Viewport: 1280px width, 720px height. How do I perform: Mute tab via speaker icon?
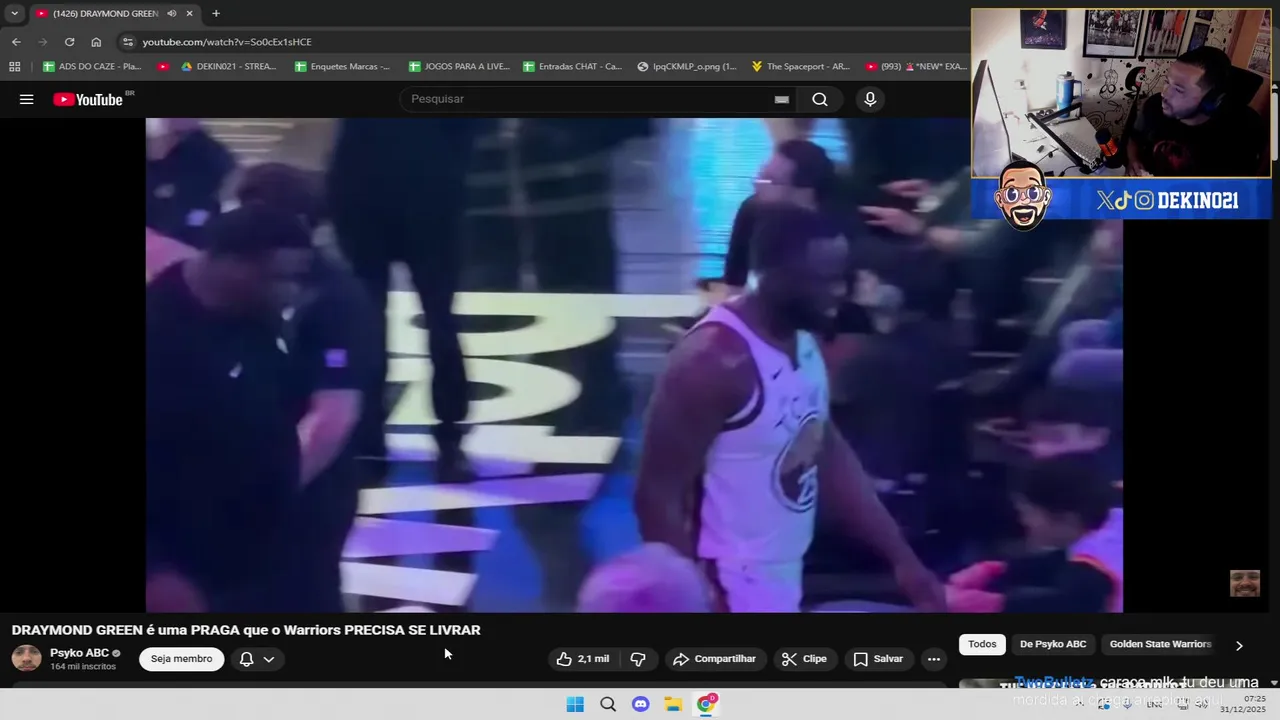[x=172, y=13]
